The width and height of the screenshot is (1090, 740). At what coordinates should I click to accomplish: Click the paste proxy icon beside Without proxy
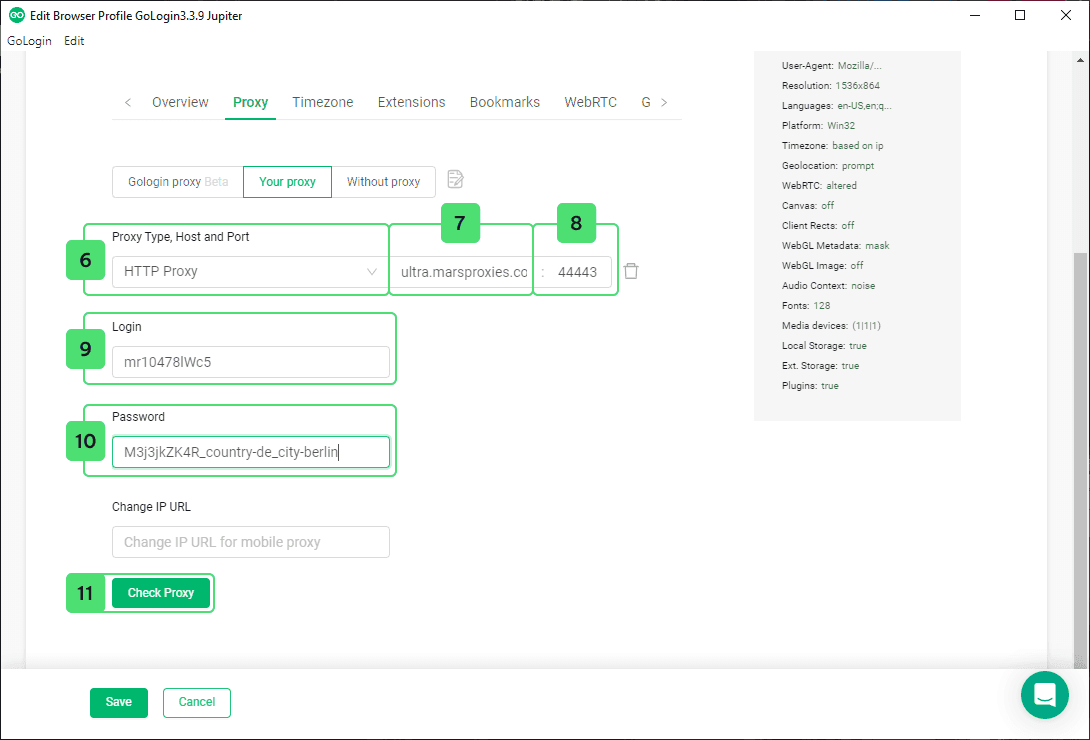[455, 180]
